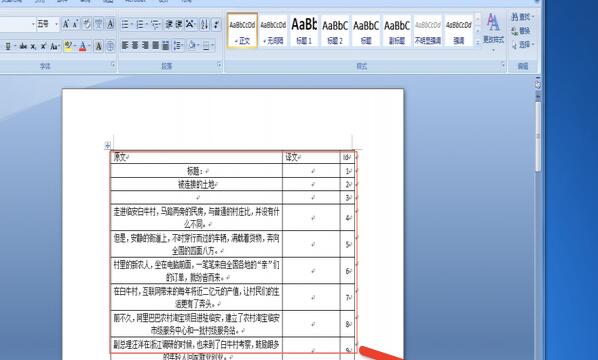Apply the 副标题 style from the gallery
This screenshot has width=598, height=360.
pyautogui.click(x=397, y=31)
